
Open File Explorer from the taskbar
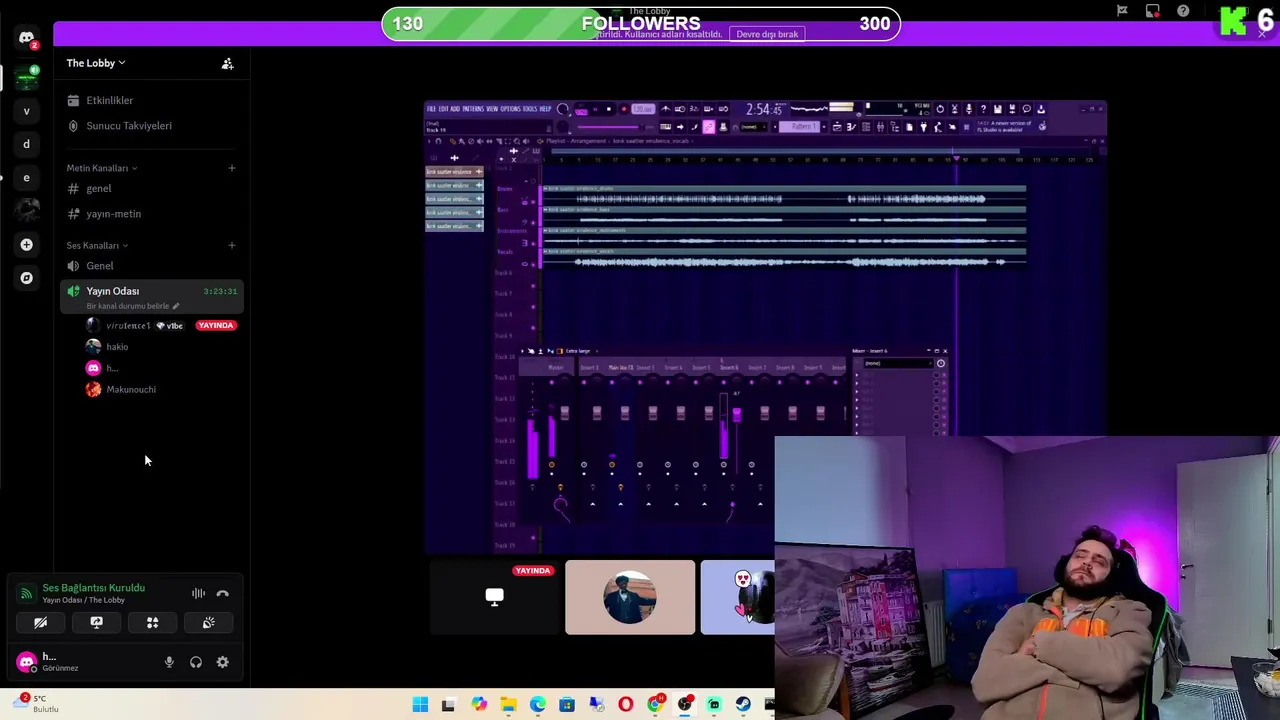click(x=508, y=705)
